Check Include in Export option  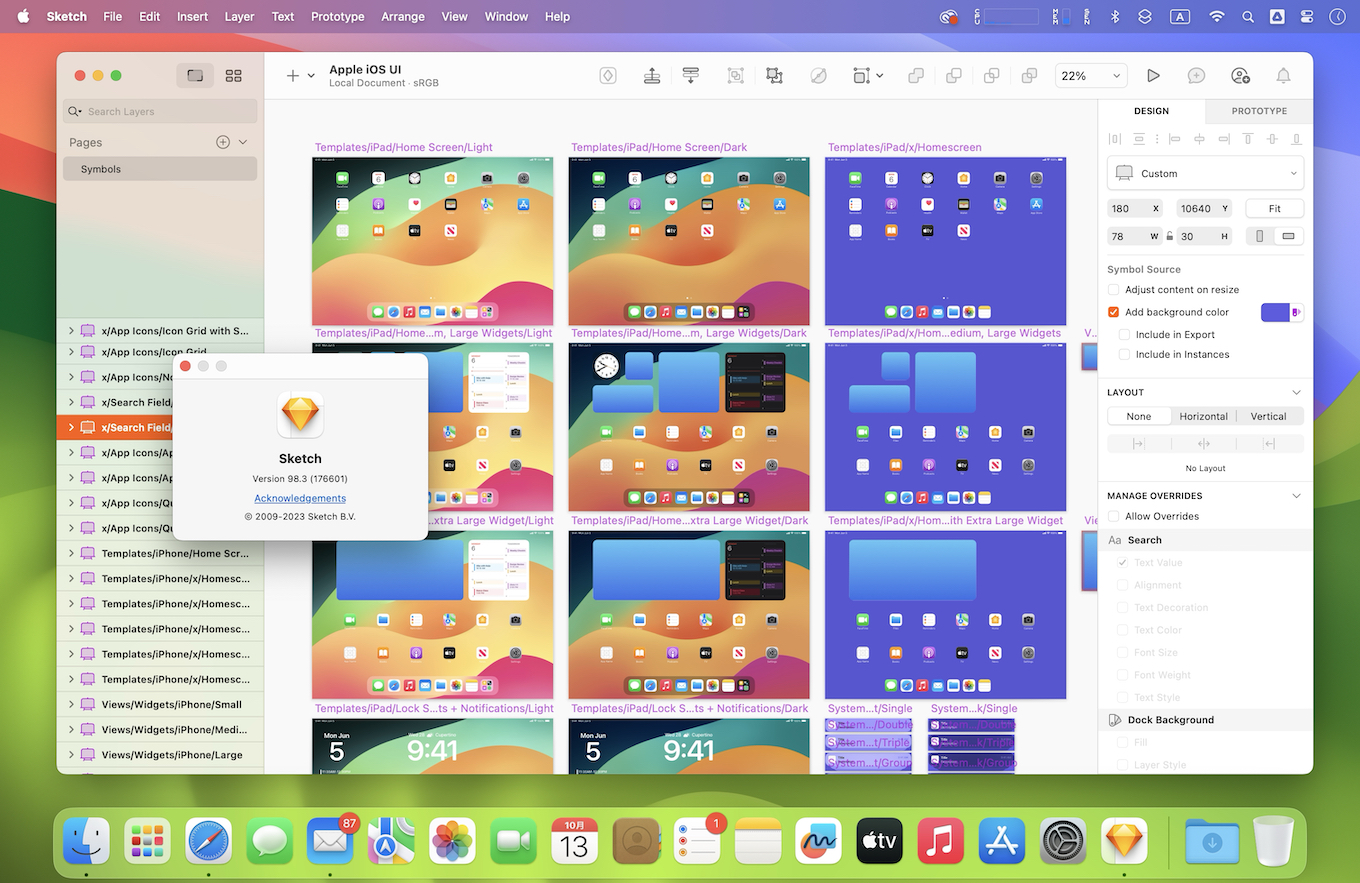(x=1124, y=334)
